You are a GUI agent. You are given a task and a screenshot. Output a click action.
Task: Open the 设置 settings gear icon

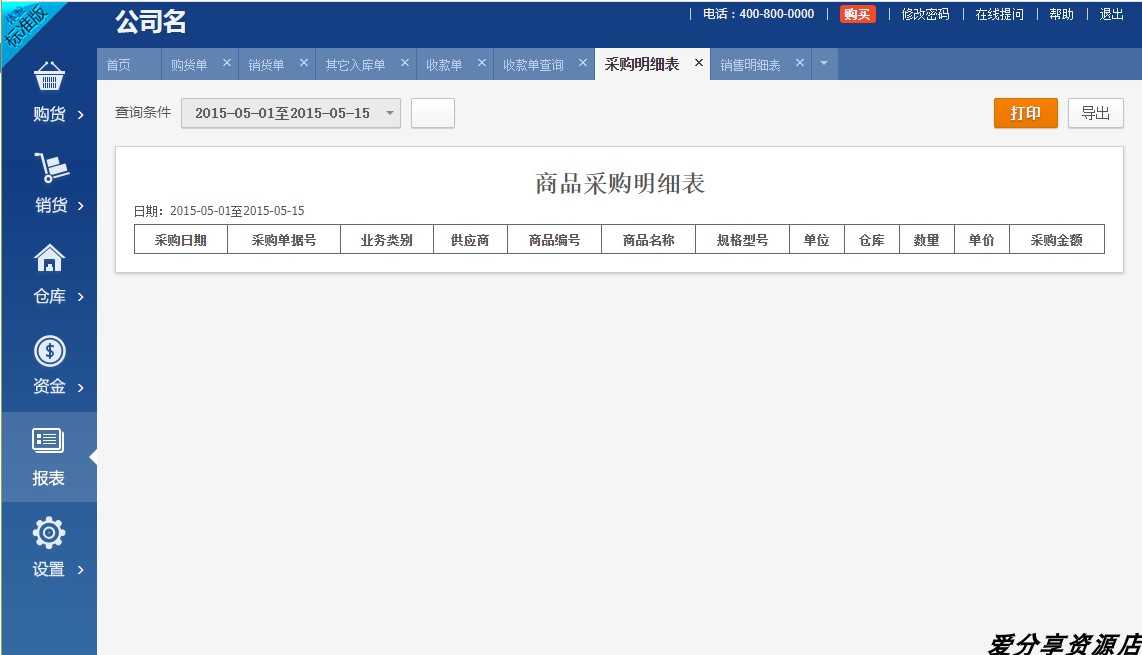(49, 533)
